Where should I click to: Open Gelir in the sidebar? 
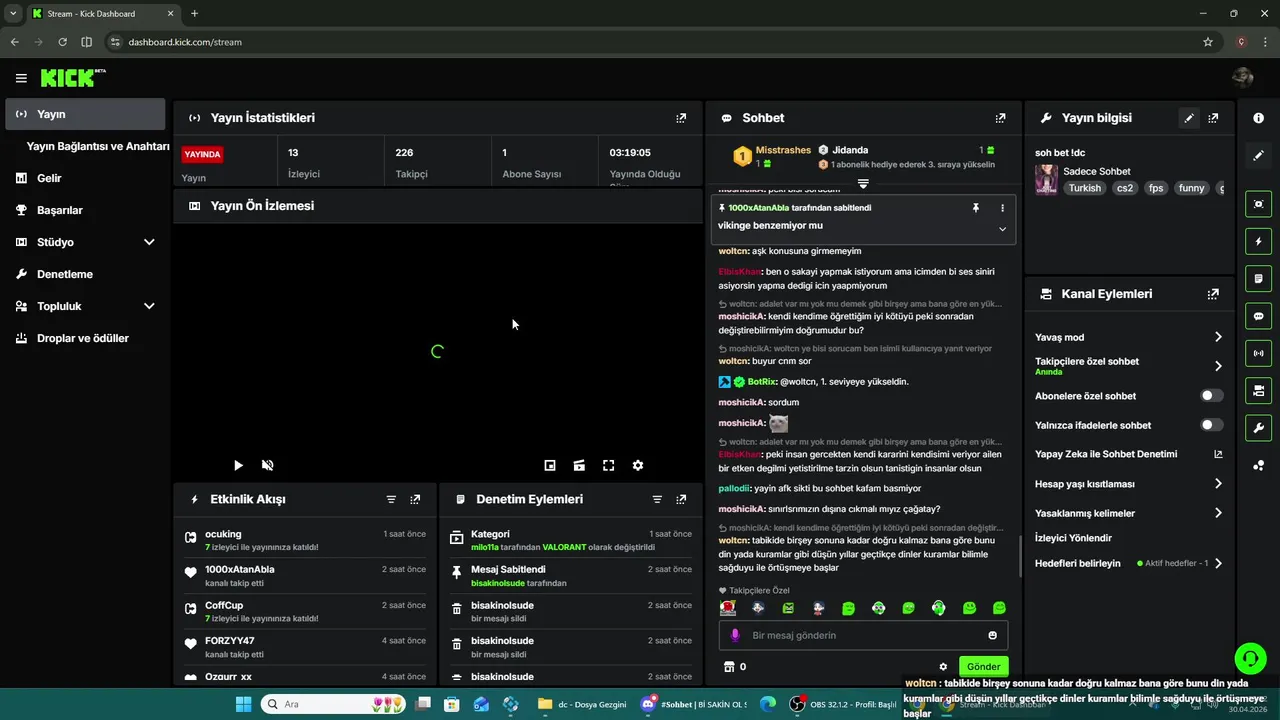(85, 178)
